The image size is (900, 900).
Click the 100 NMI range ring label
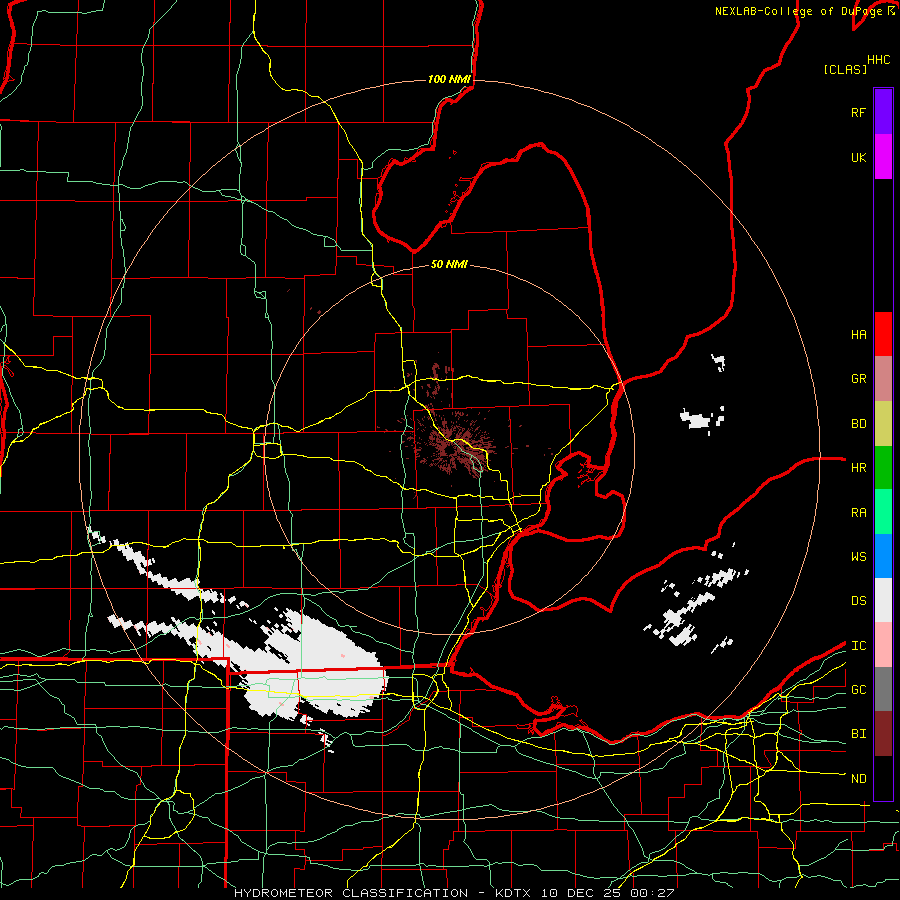point(449,79)
